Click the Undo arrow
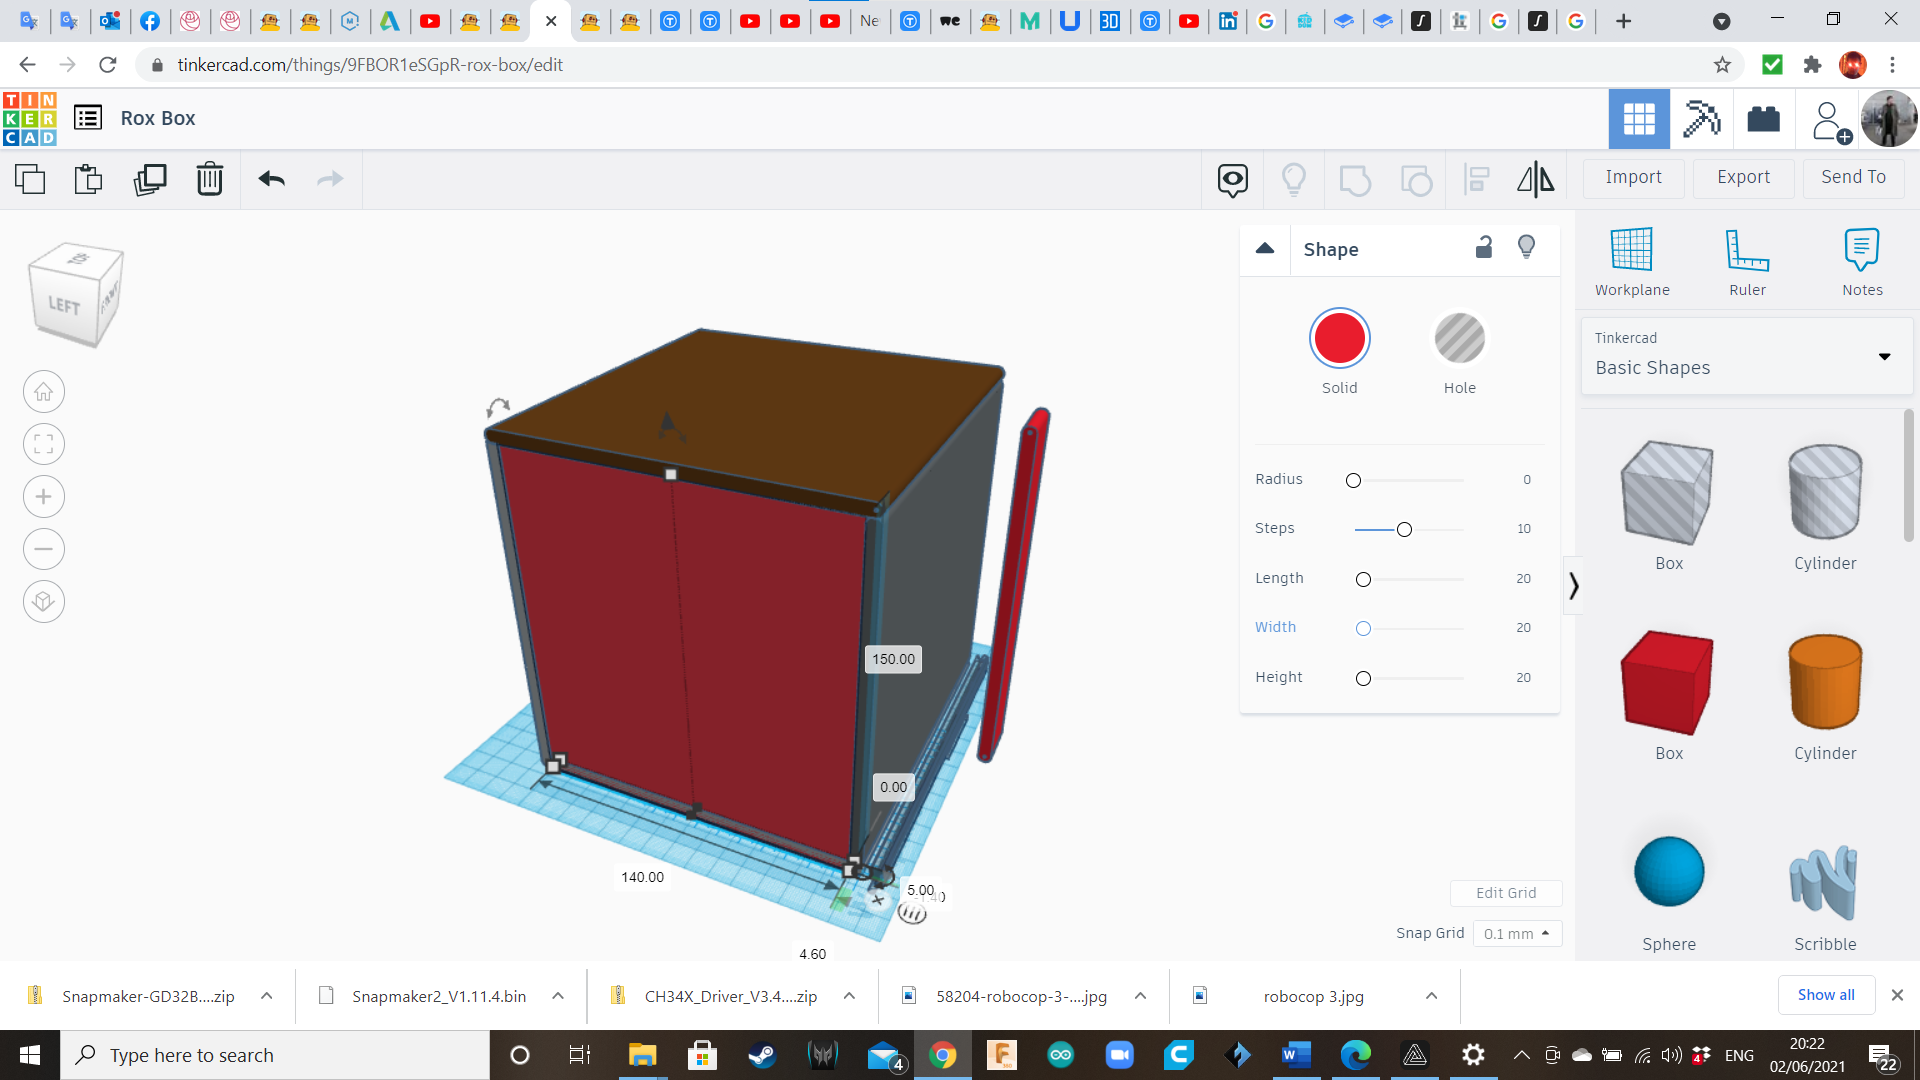This screenshot has width=1920, height=1080. point(271,179)
